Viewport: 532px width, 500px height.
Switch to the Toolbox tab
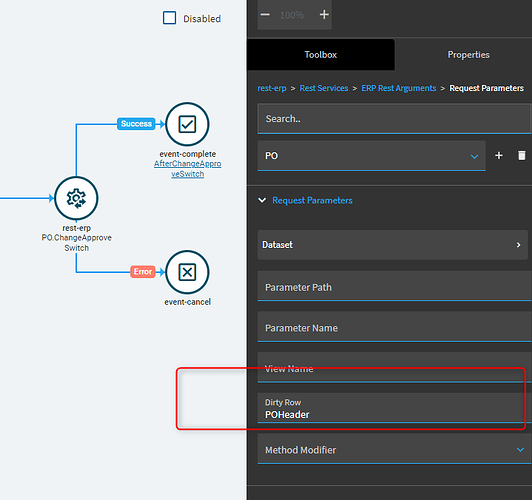(321, 55)
